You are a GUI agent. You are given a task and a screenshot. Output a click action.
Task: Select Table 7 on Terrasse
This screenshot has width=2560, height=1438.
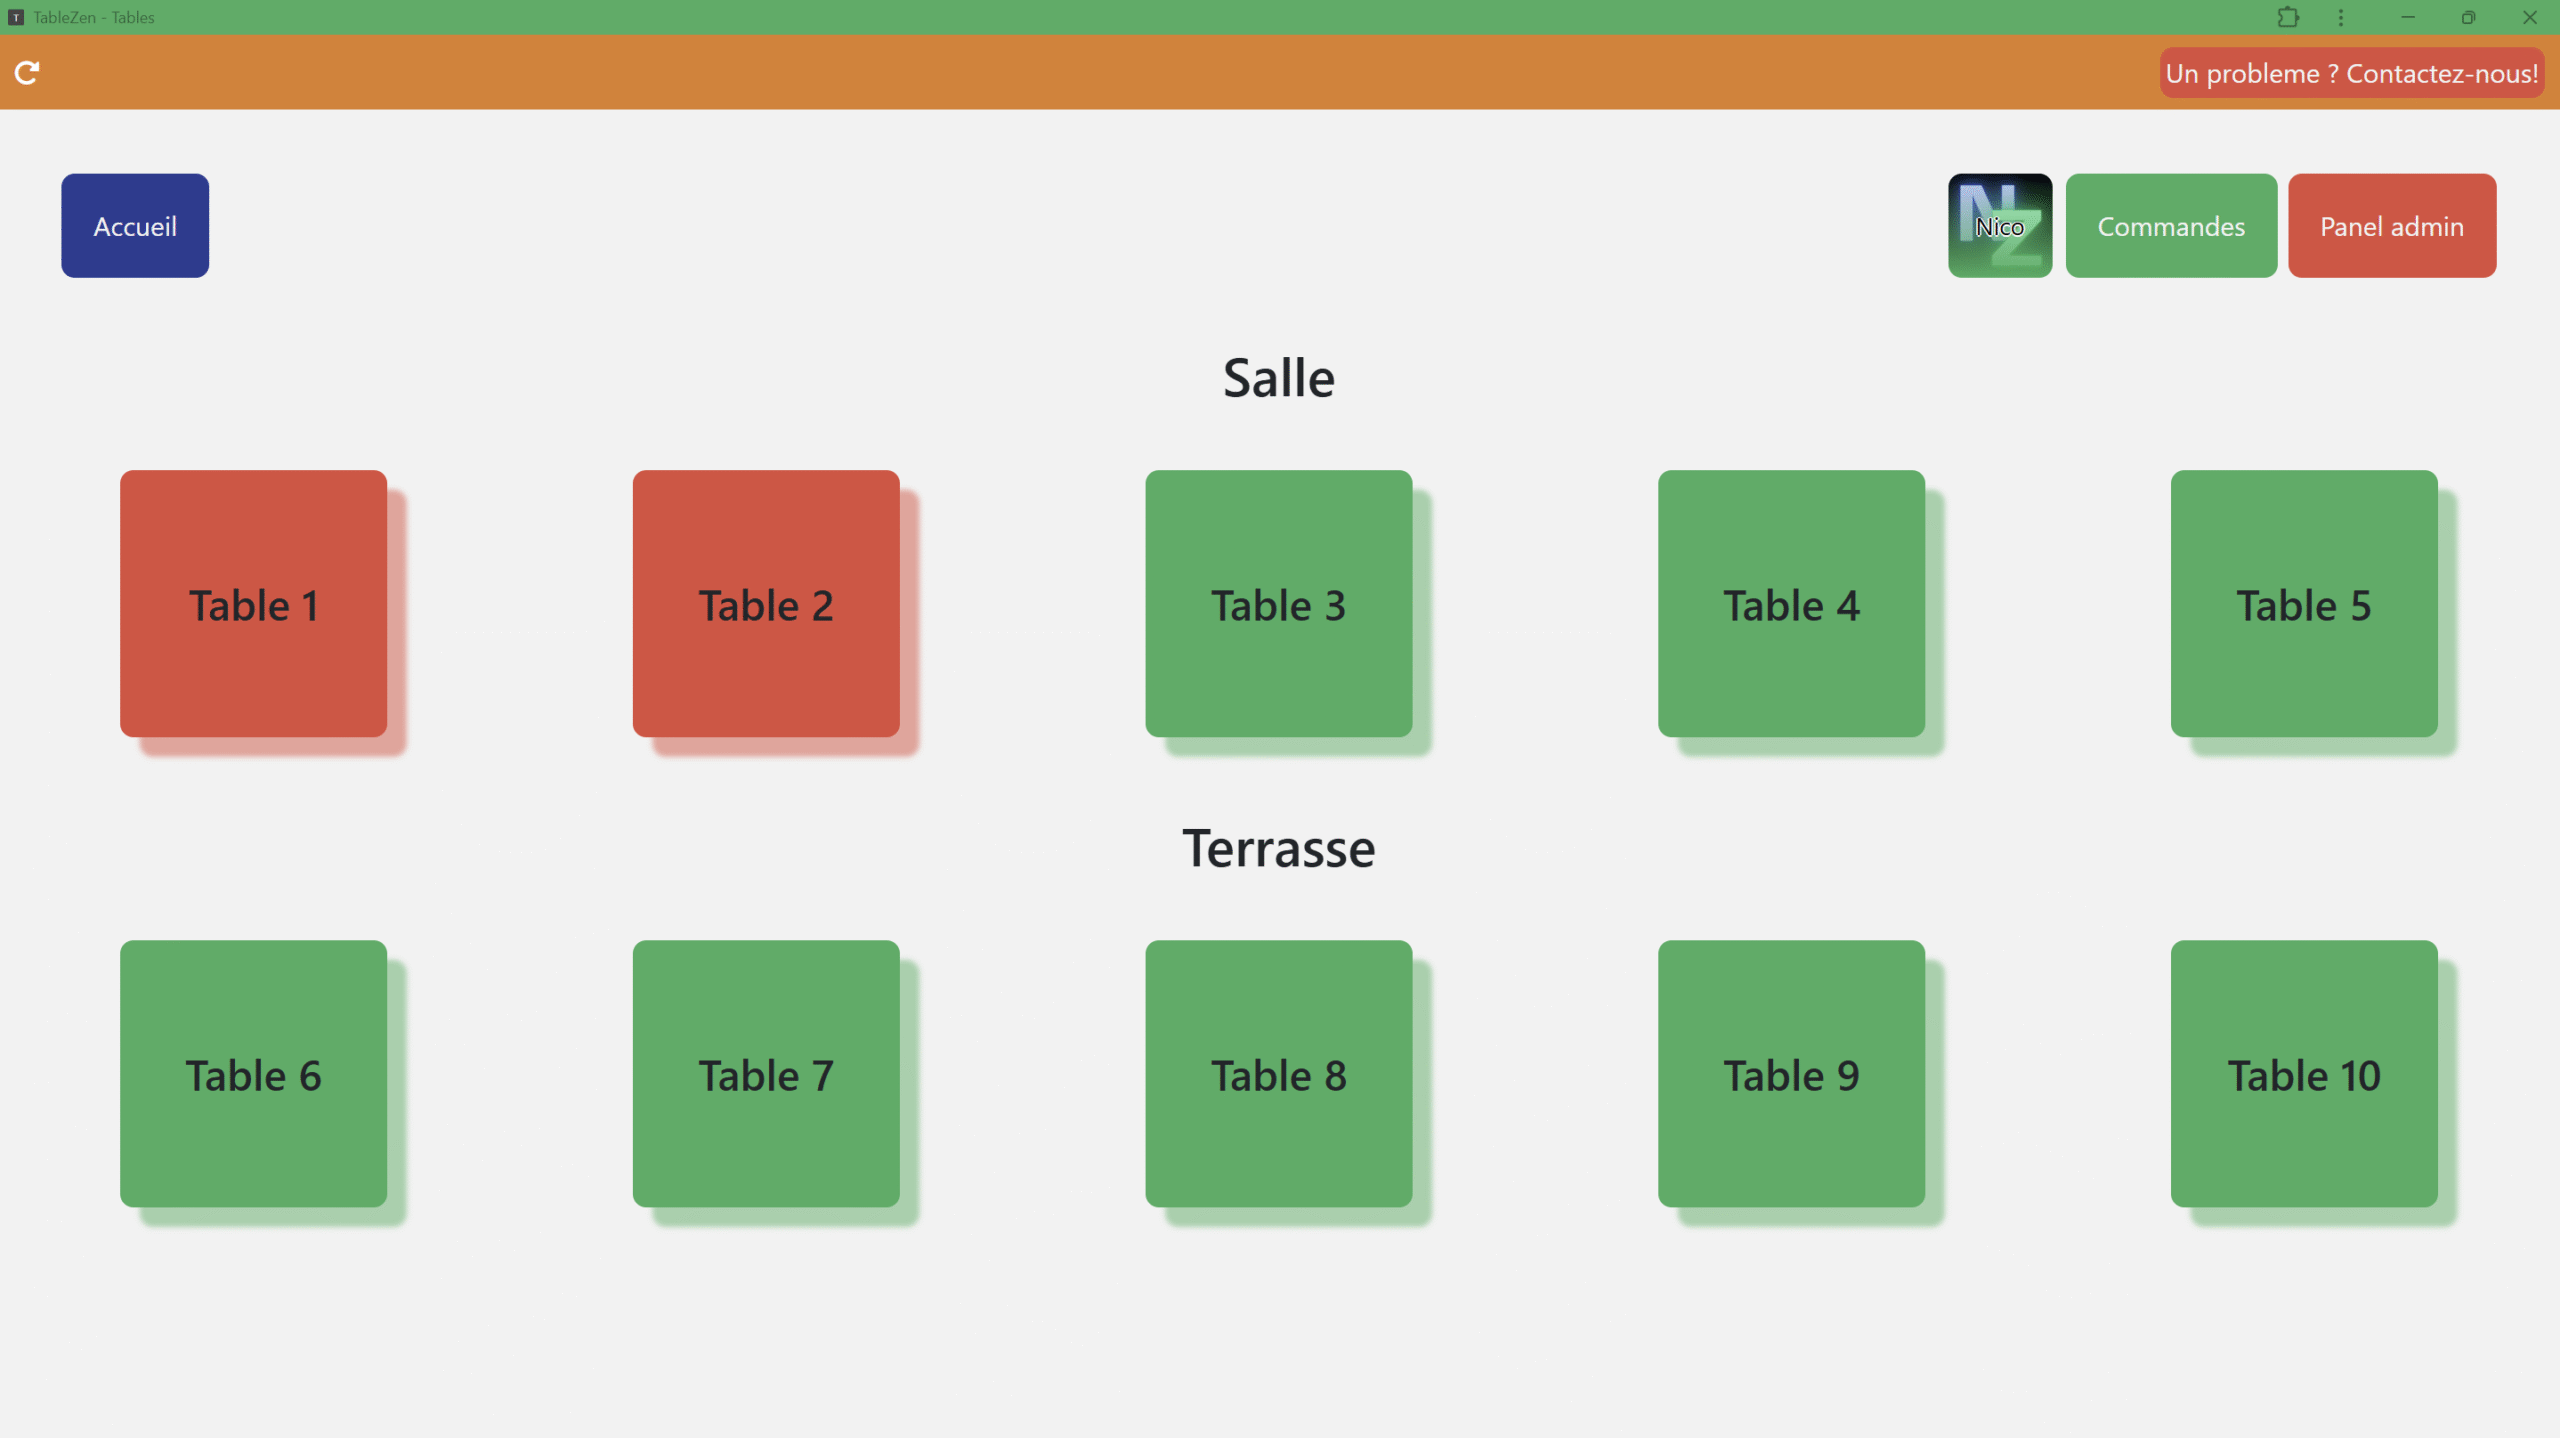pos(766,1074)
